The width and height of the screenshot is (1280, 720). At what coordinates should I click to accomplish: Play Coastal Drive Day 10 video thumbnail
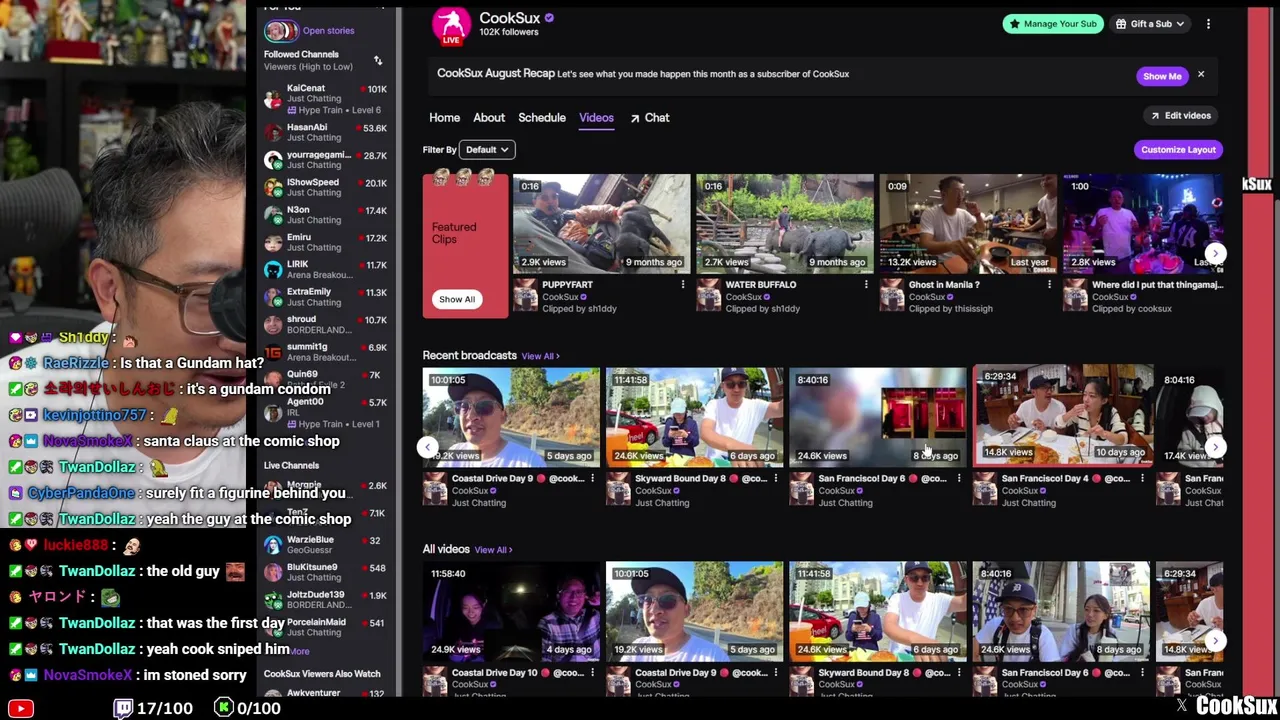[511, 612]
